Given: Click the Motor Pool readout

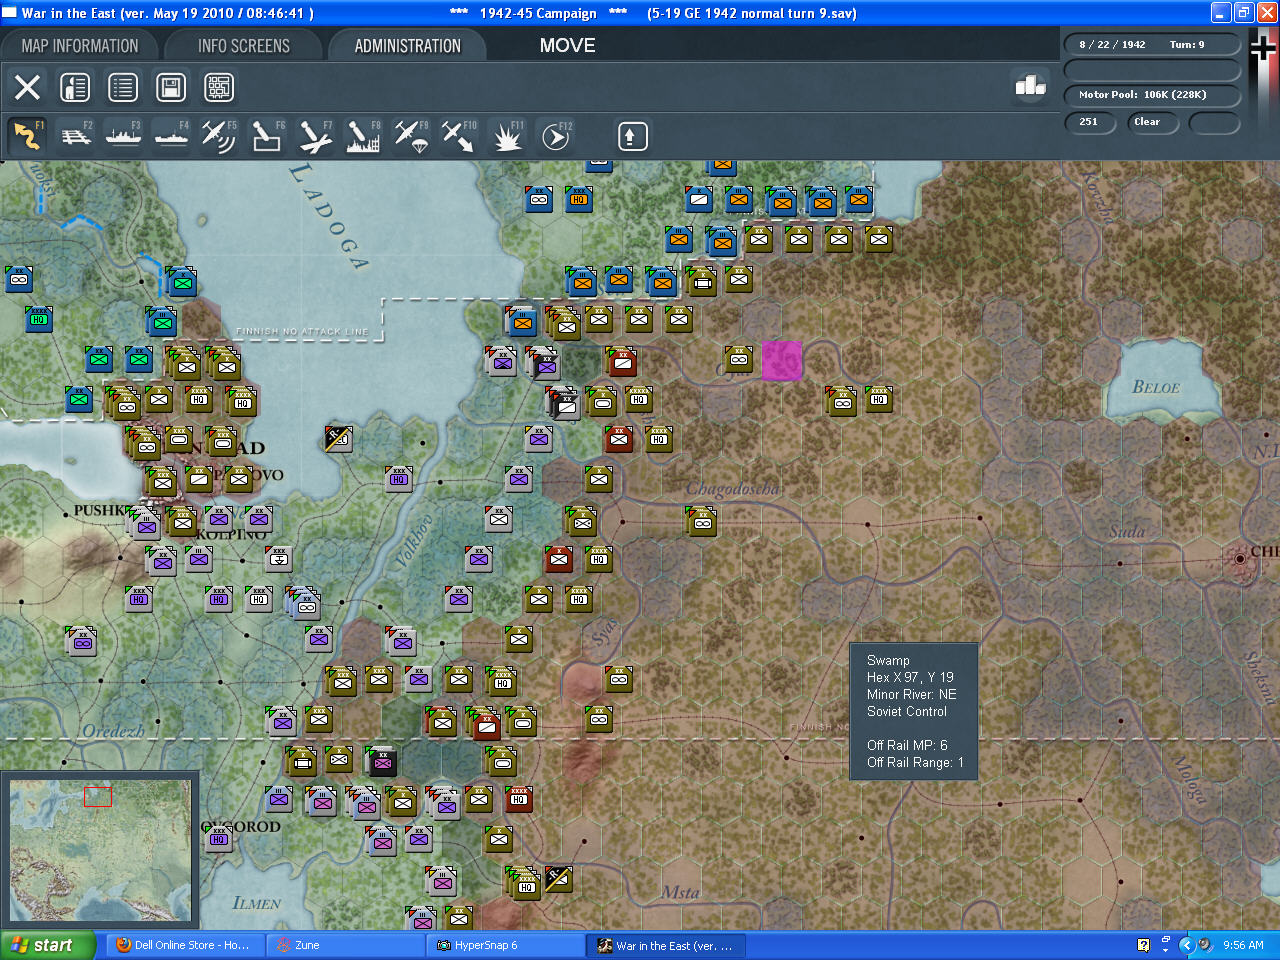Looking at the screenshot, I should 1152,95.
